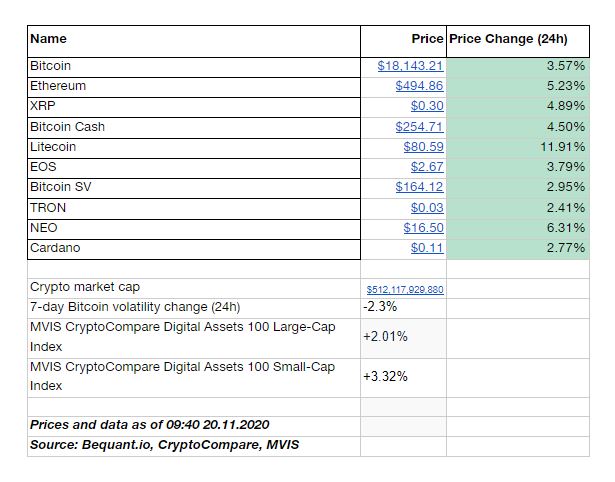Click the Prices and data timestamp cell
This screenshot has height=482, width=615.
coord(194,426)
